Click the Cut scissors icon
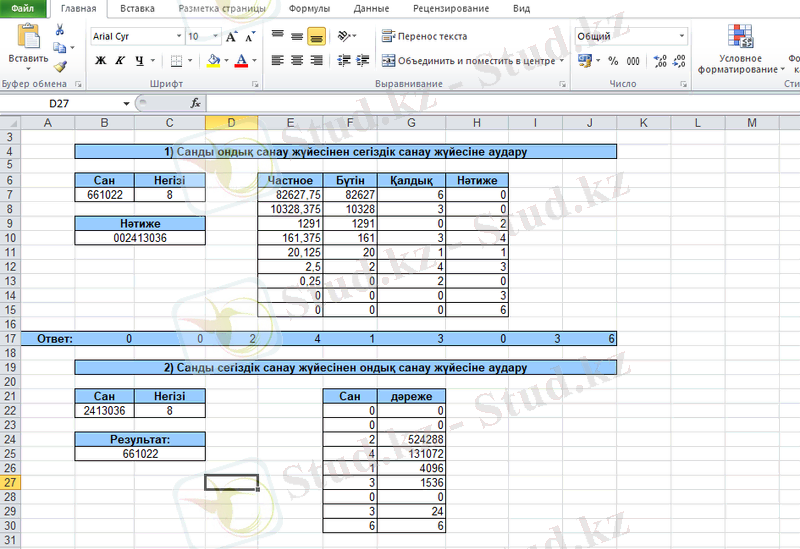Viewport: 800px width, 549px height. pos(60,31)
